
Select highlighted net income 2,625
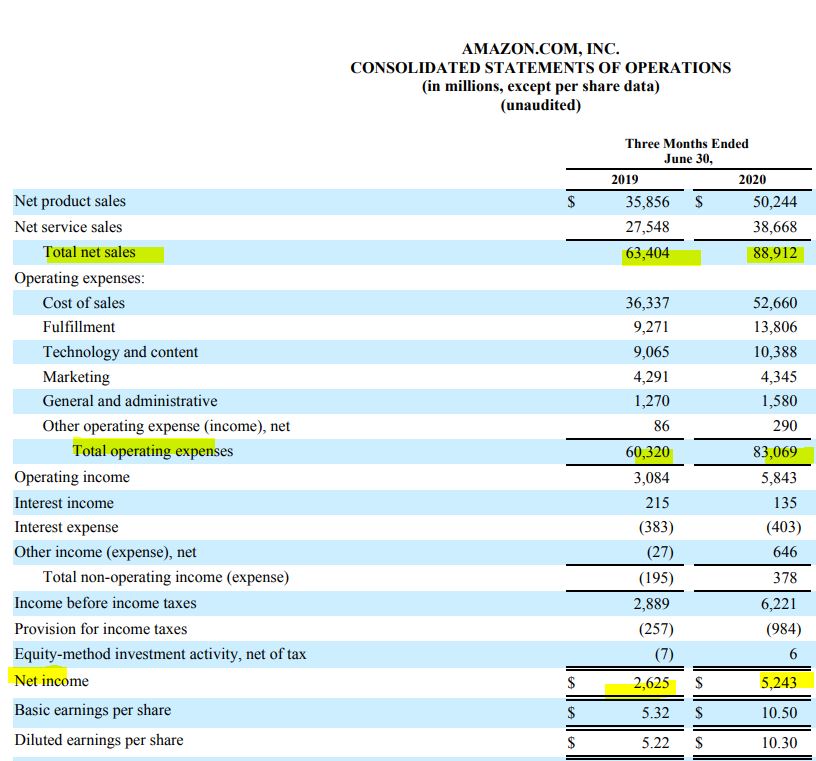pos(651,682)
